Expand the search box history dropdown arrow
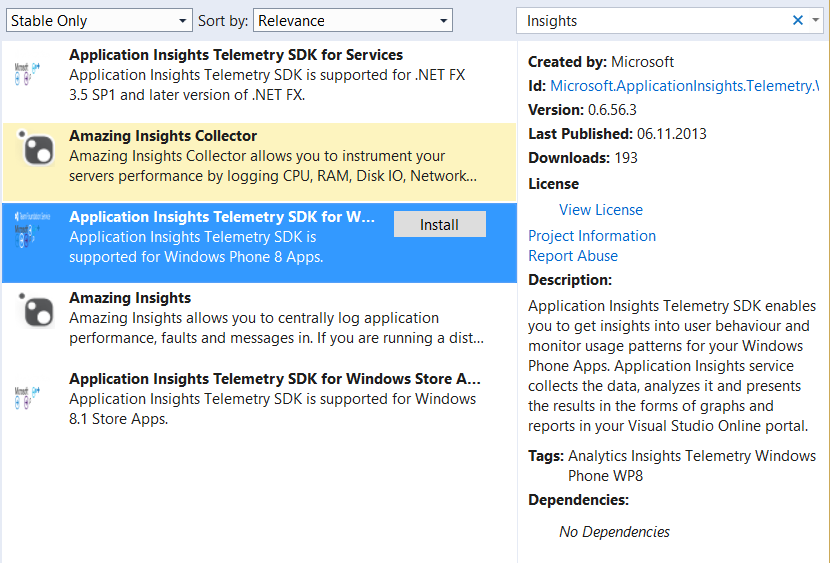 (x=816, y=20)
